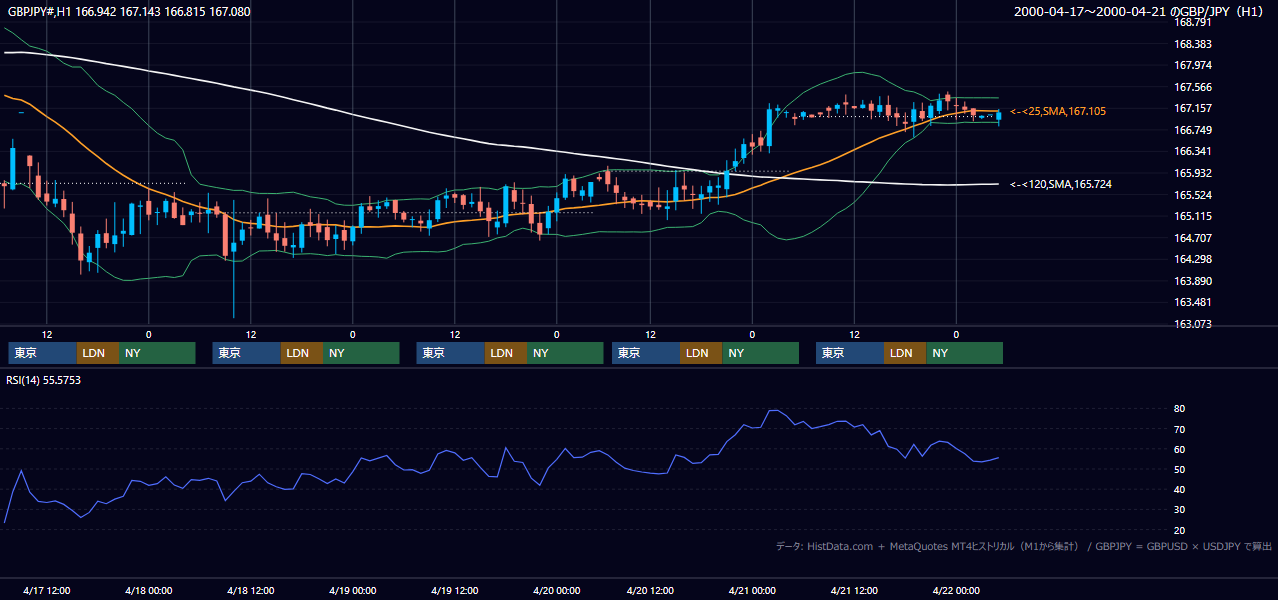This screenshot has height=600, width=1278.
Task: Select the 4/19 00:00 time axis label
Action: (x=352, y=590)
